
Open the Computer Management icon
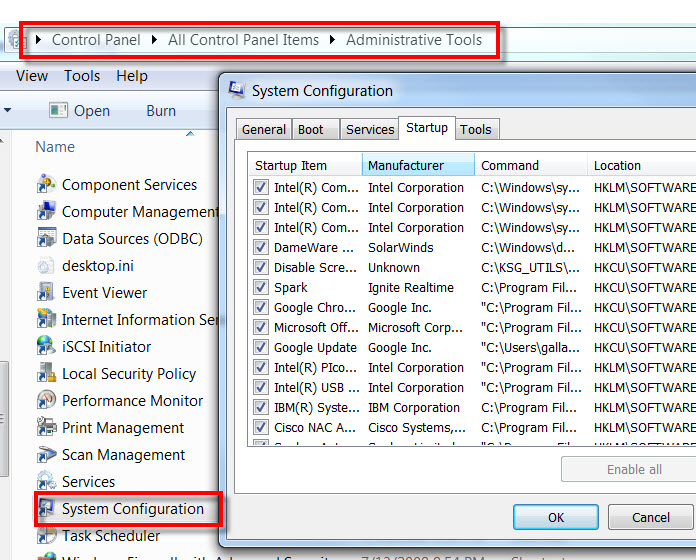[46, 211]
